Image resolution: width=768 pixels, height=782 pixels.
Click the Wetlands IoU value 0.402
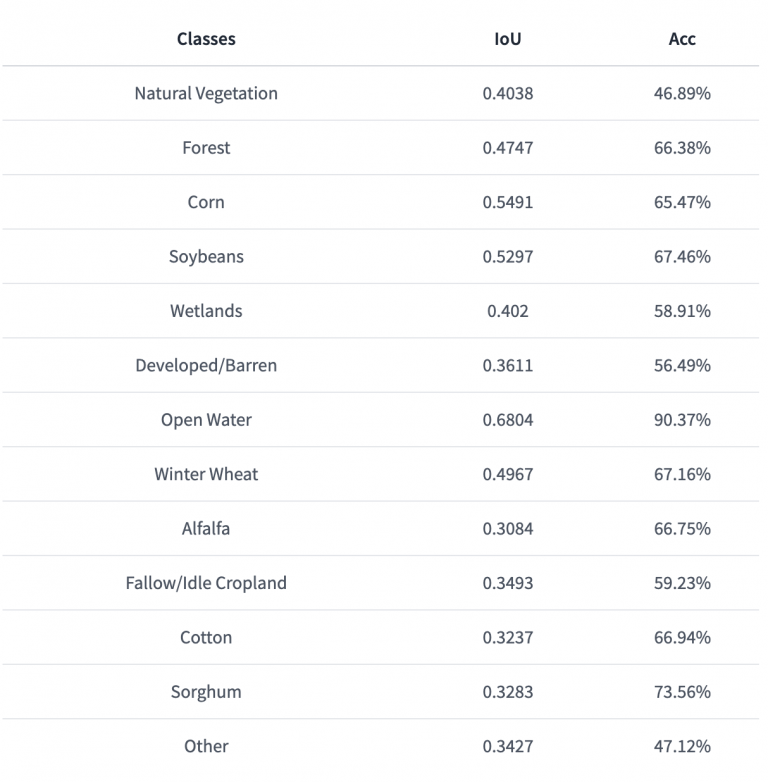coord(508,311)
